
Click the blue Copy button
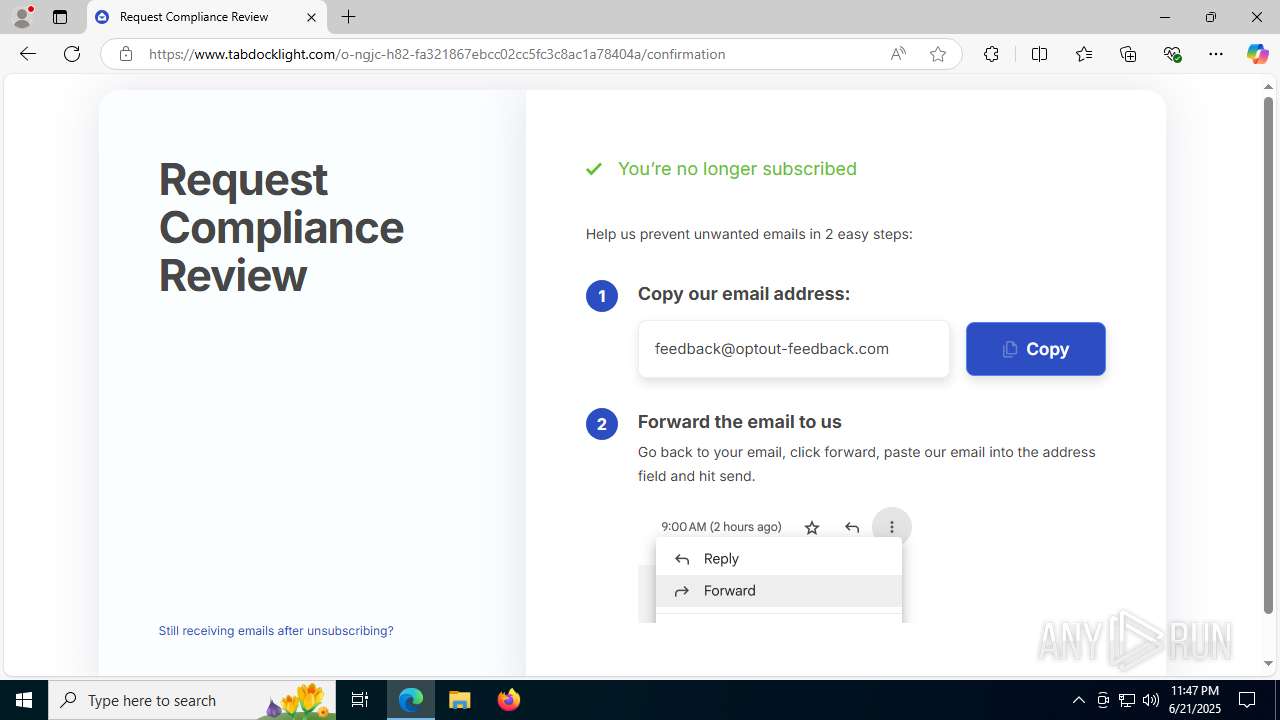pyautogui.click(x=1035, y=349)
